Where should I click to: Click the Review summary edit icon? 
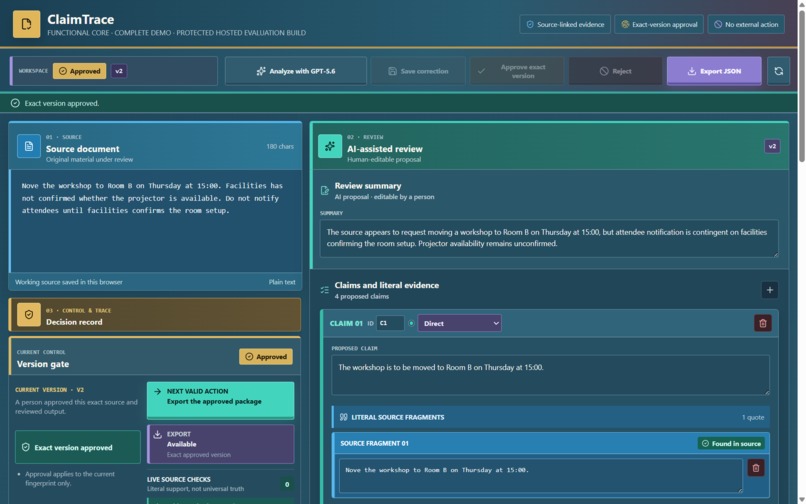click(x=325, y=191)
